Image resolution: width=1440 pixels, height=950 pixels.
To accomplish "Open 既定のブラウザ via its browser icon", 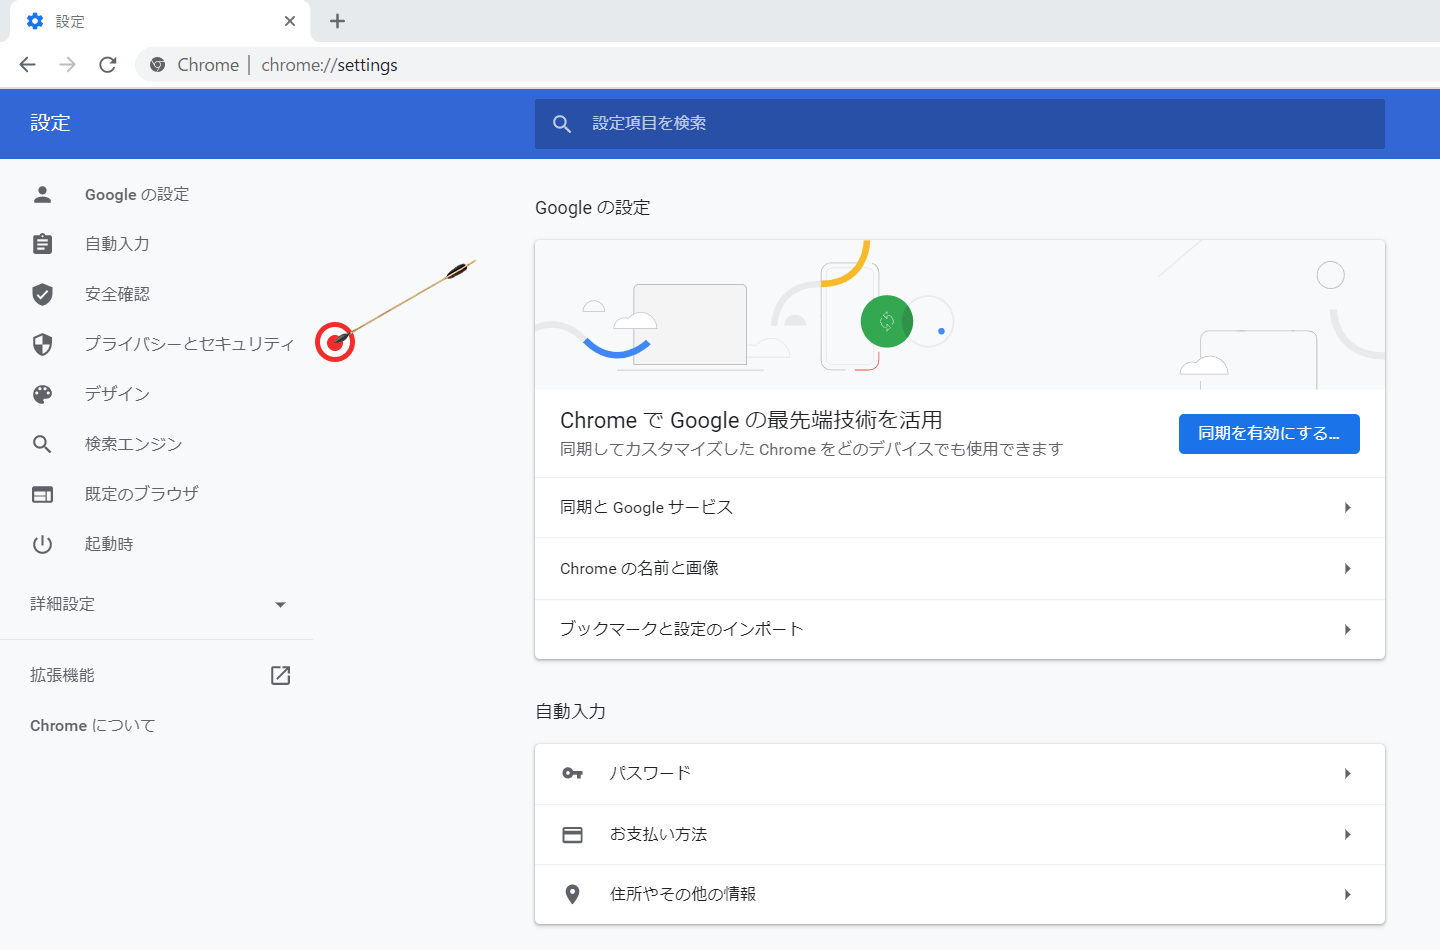I will [x=42, y=493].
